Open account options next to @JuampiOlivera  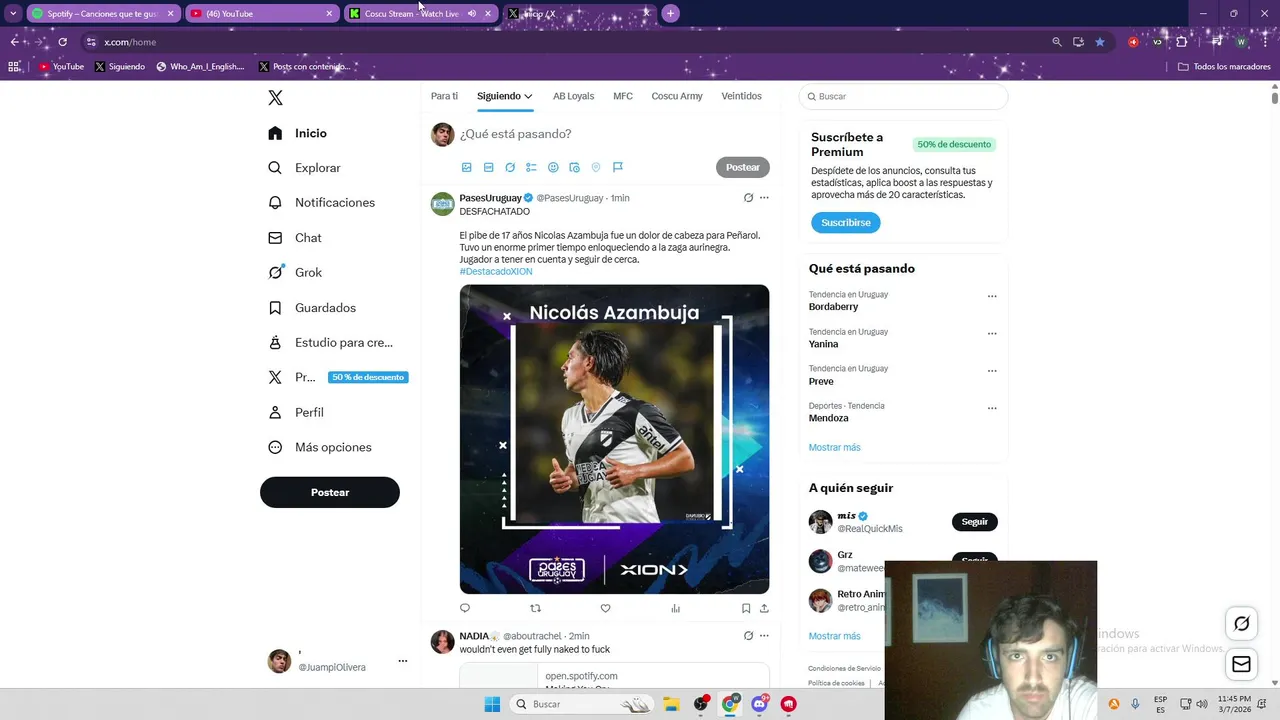click(403, 661)
